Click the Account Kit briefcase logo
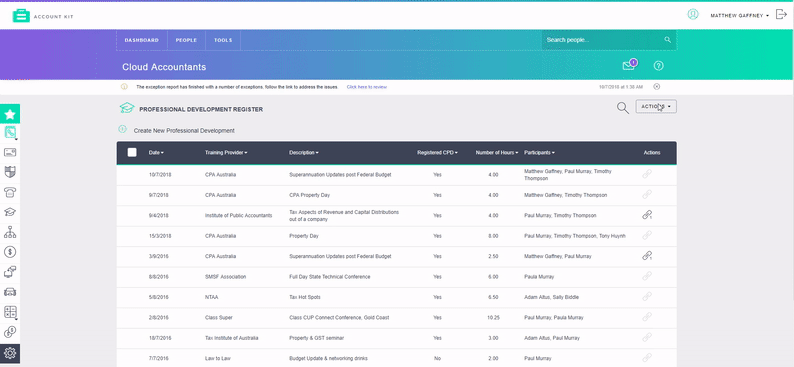Image resolution: width=794 pixels, height=367 pixels. 21,16
